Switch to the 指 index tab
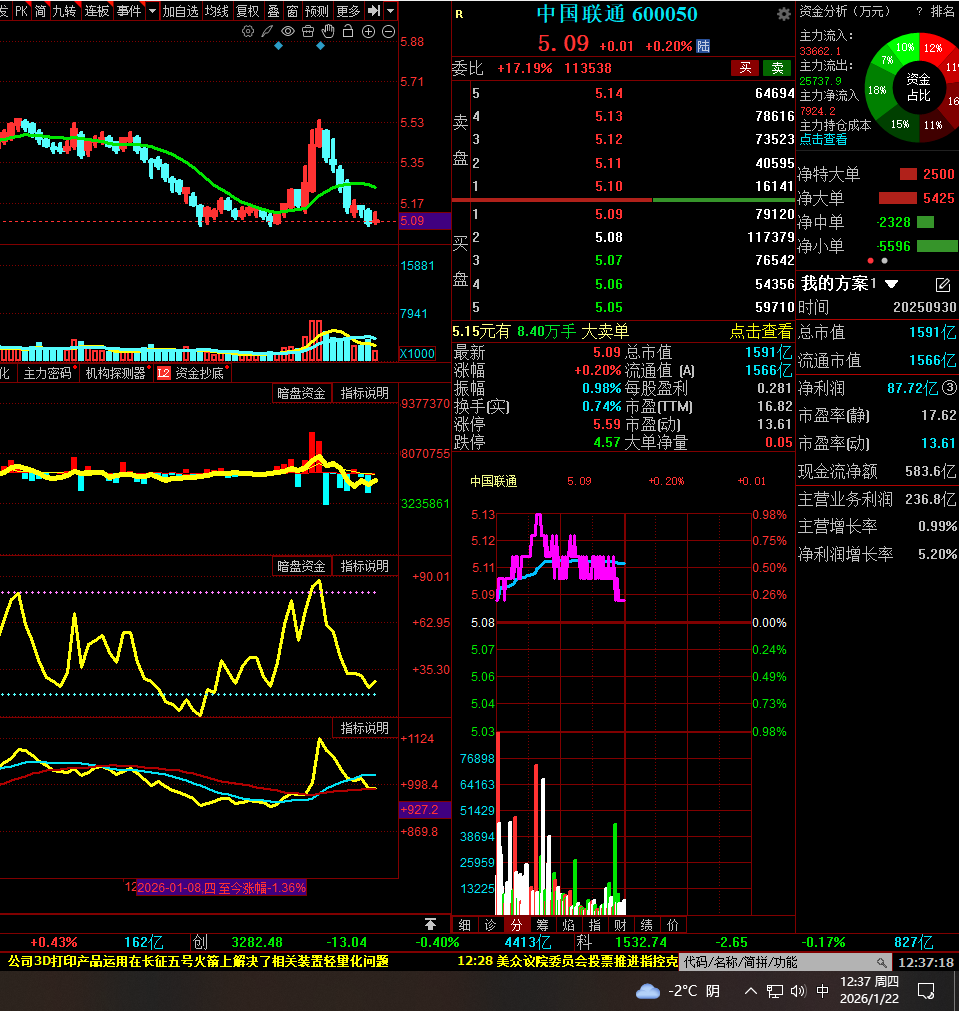Image resolution: width=959 pixels, height=1011 pixels. click(595, 925)
